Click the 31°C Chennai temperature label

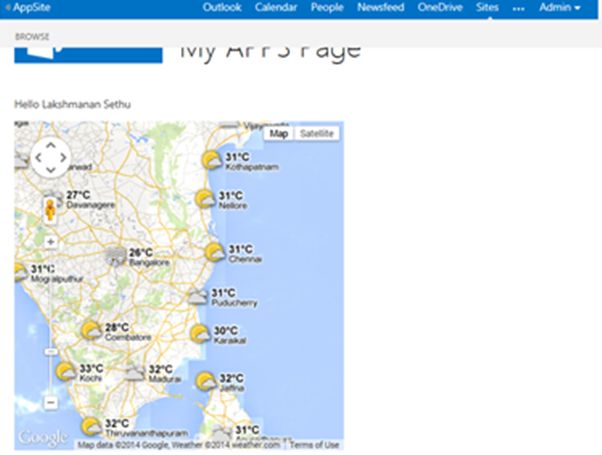click(241, 250)
